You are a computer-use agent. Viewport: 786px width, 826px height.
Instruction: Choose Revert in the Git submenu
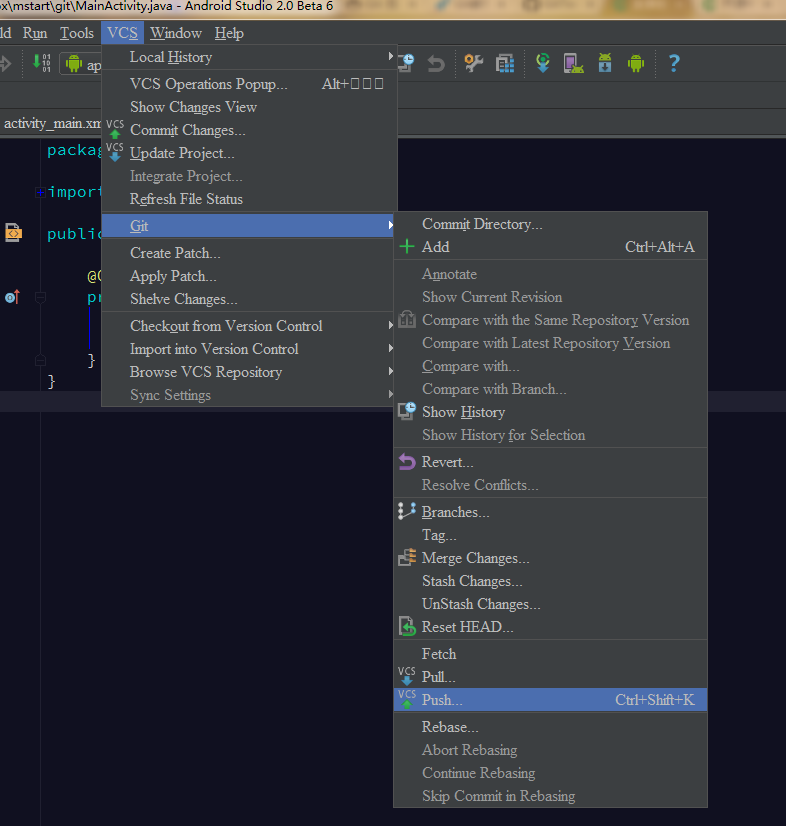pos(551,462)
